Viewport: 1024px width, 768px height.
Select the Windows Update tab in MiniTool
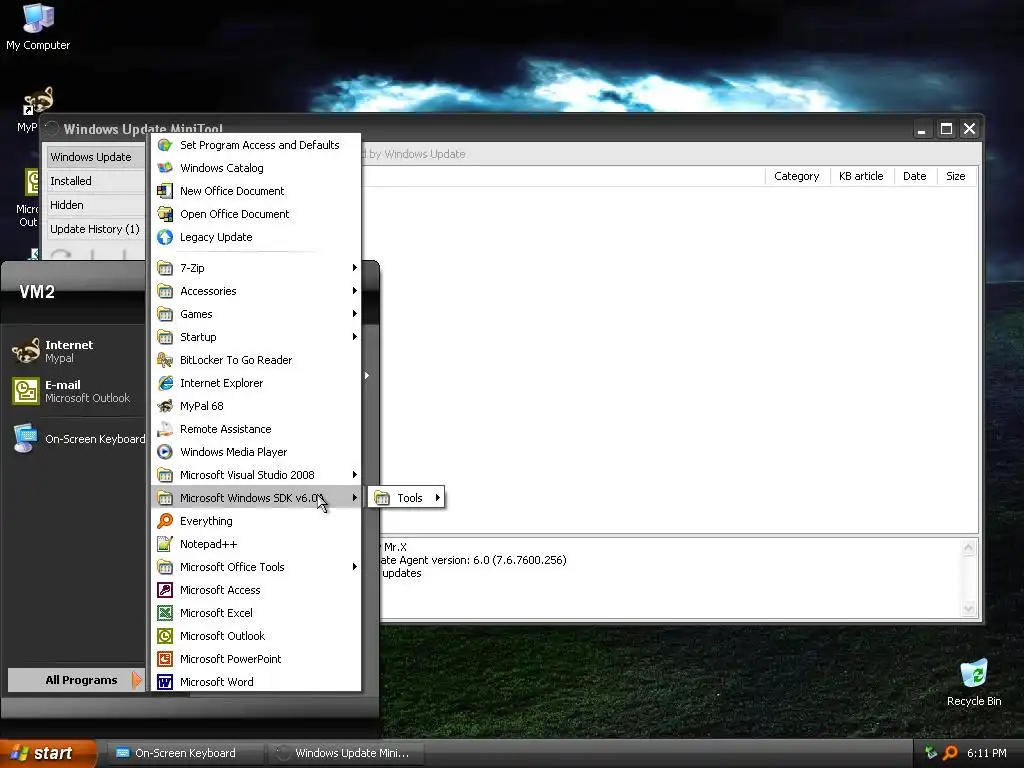point(95,157)
